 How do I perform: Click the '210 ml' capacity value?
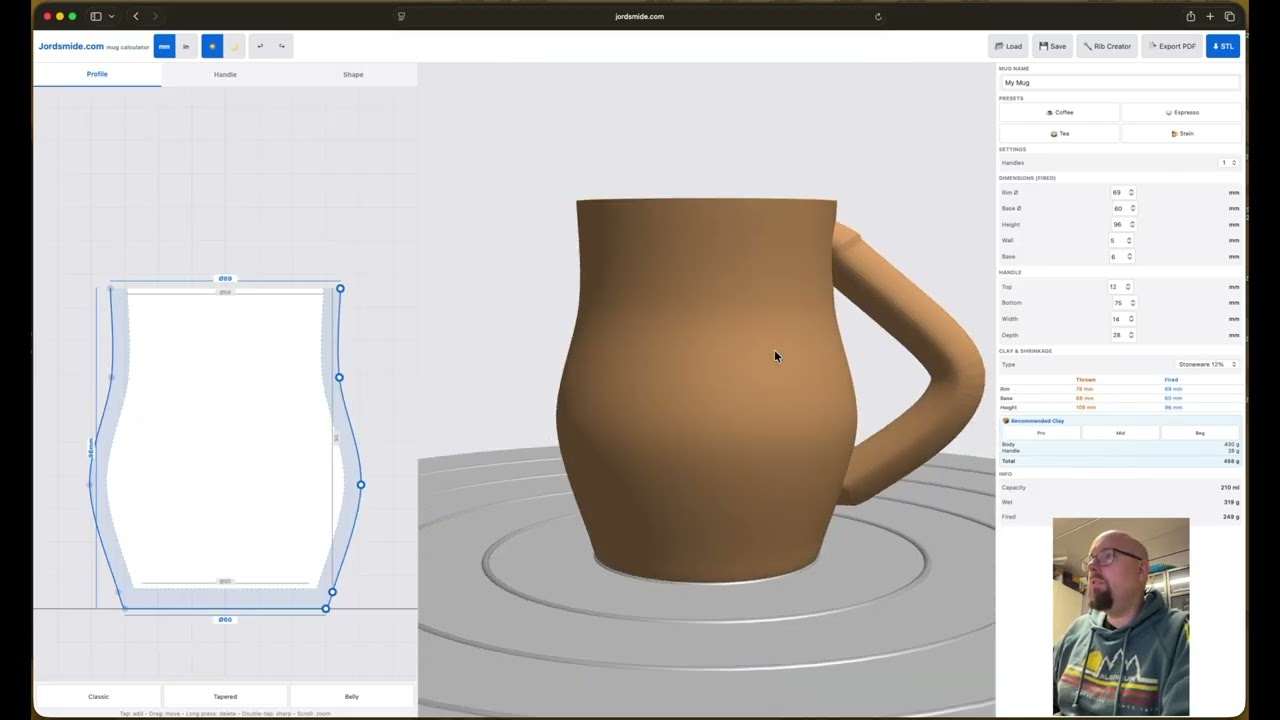click(1230, 487)
